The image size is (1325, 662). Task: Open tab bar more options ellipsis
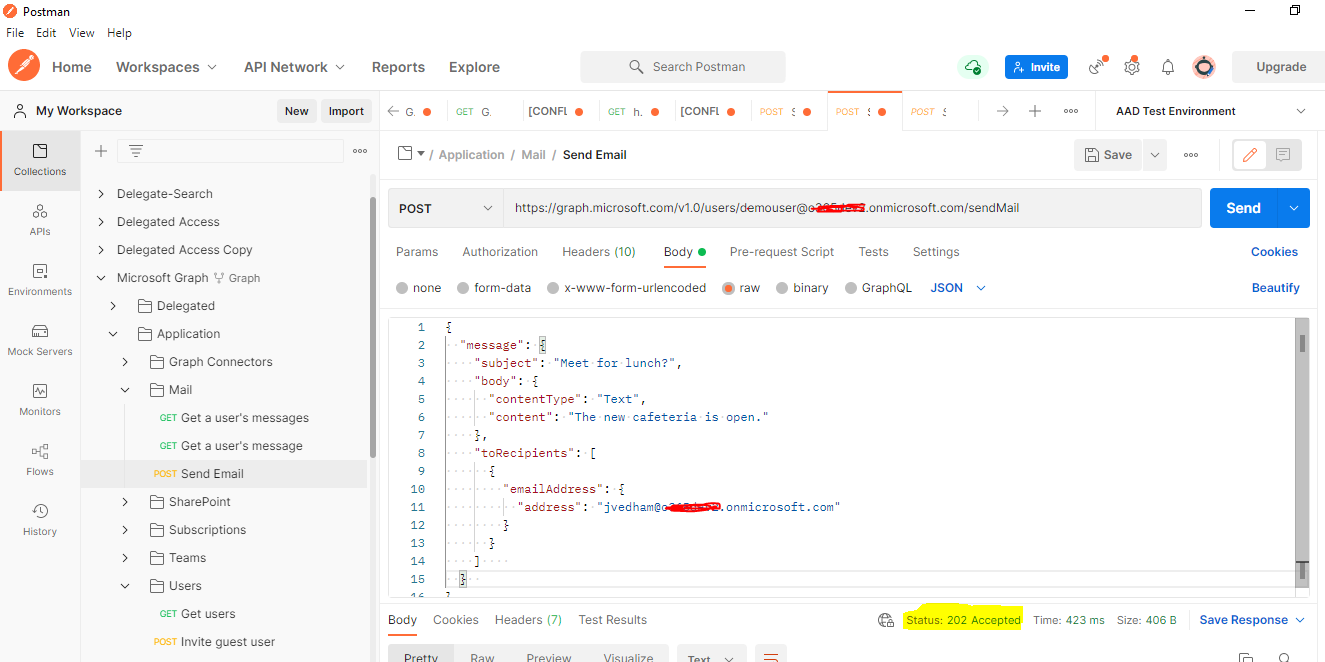pos(1071,111)
